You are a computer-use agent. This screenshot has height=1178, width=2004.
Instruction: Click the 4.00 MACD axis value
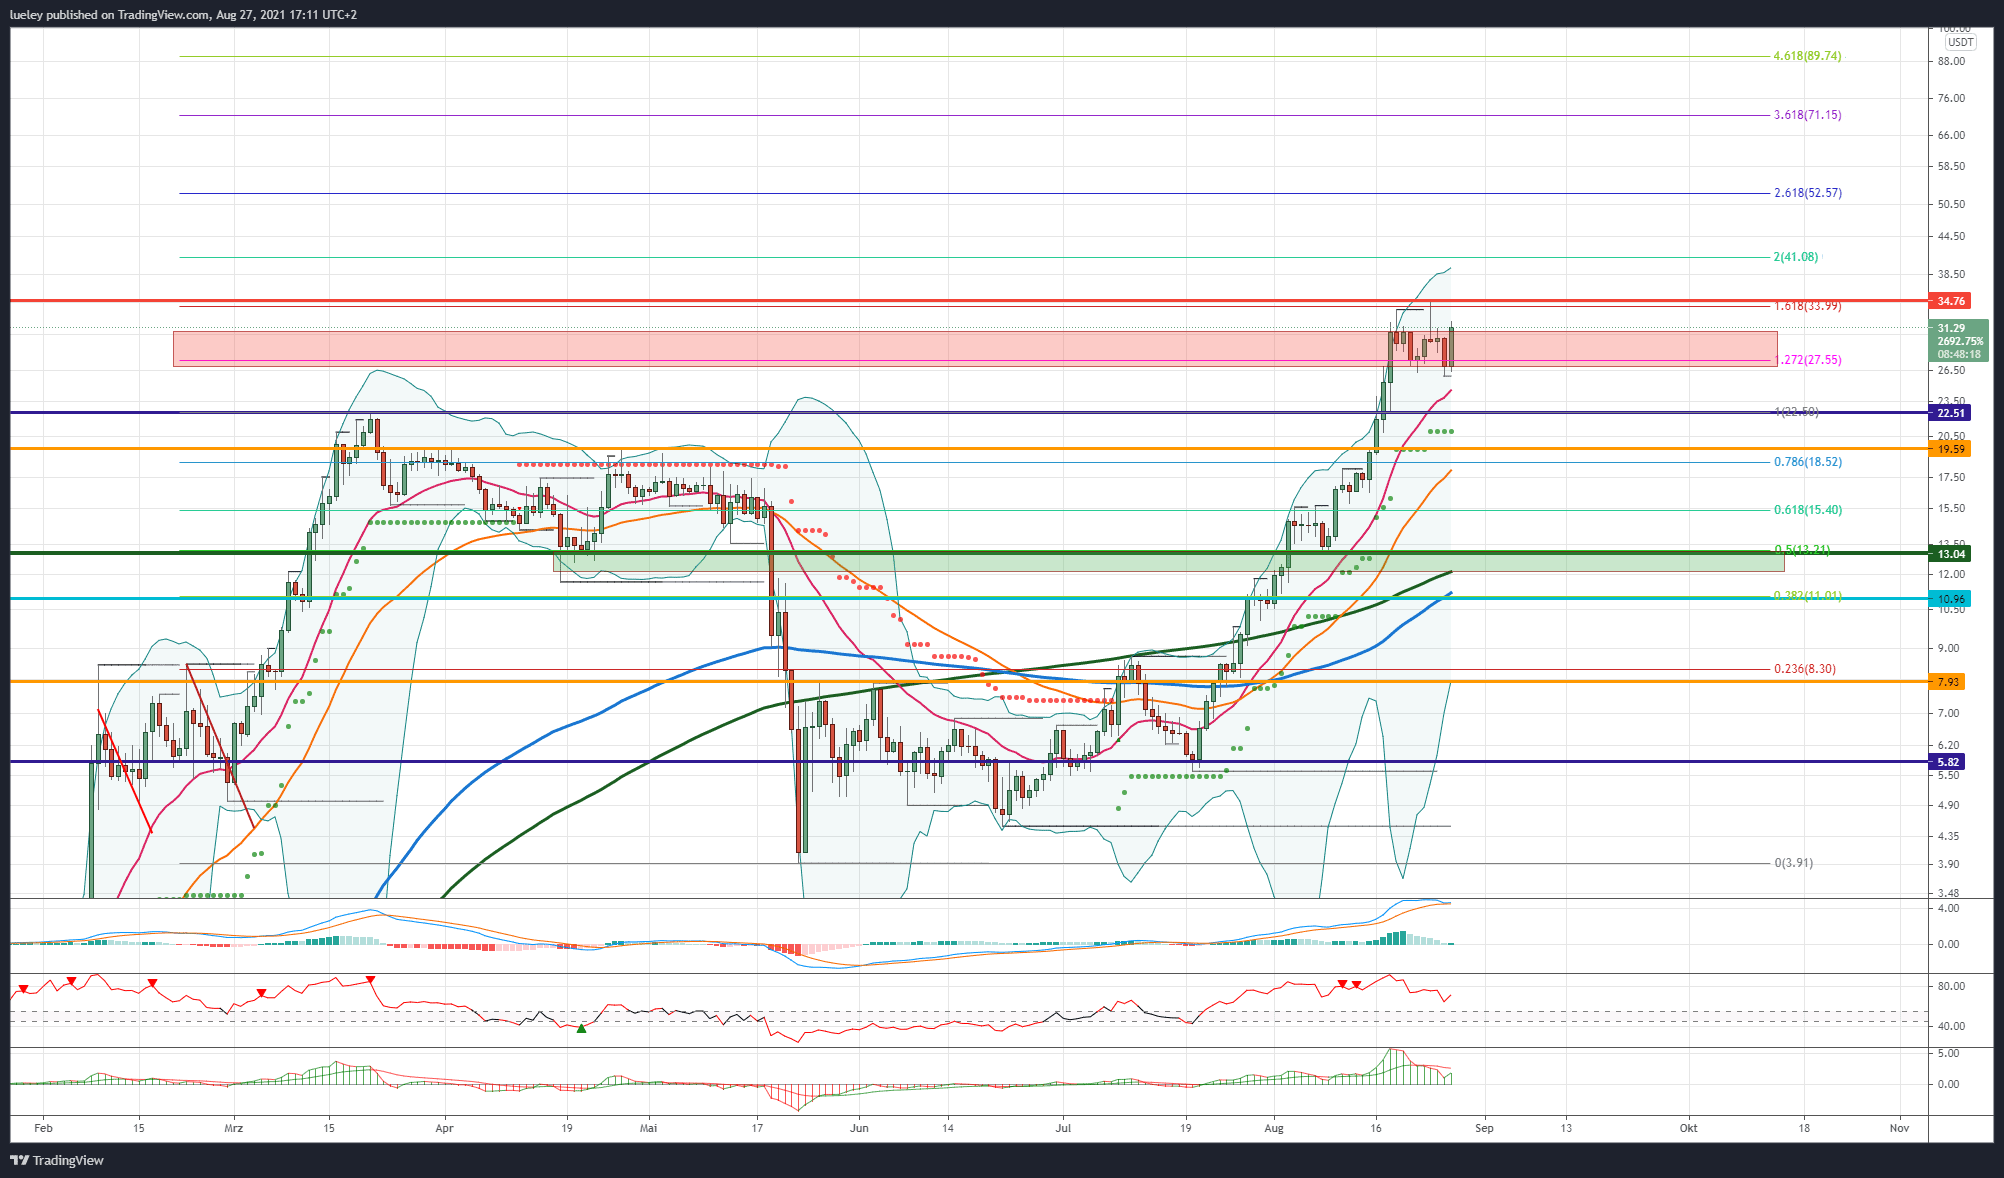coord(1948,908)
